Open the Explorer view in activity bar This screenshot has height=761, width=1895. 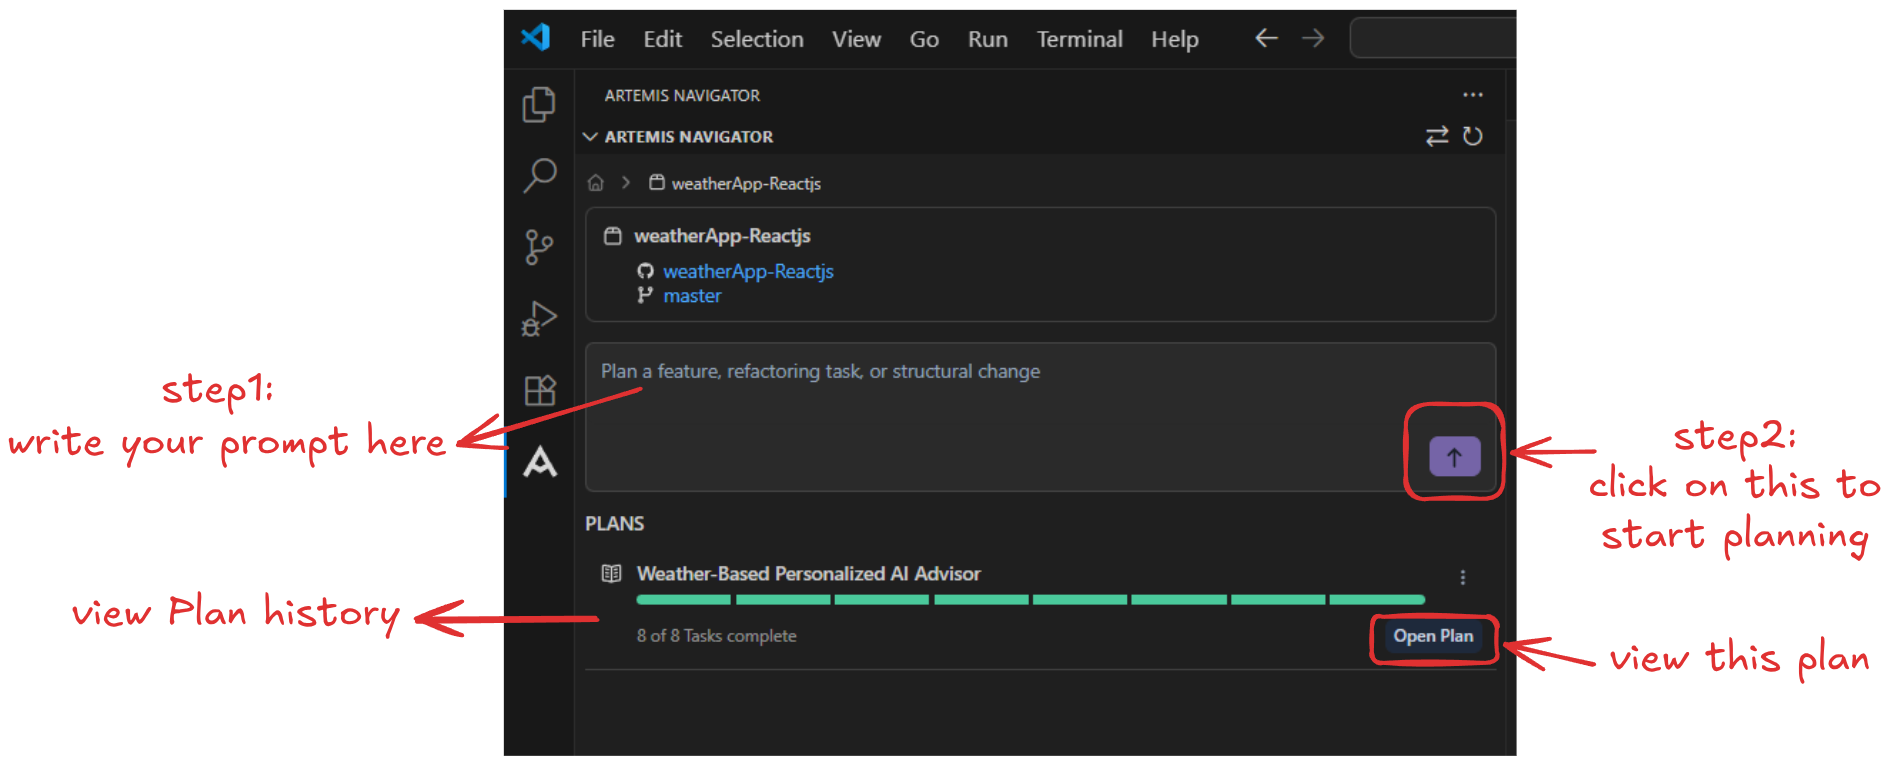[x=539, y=105]
